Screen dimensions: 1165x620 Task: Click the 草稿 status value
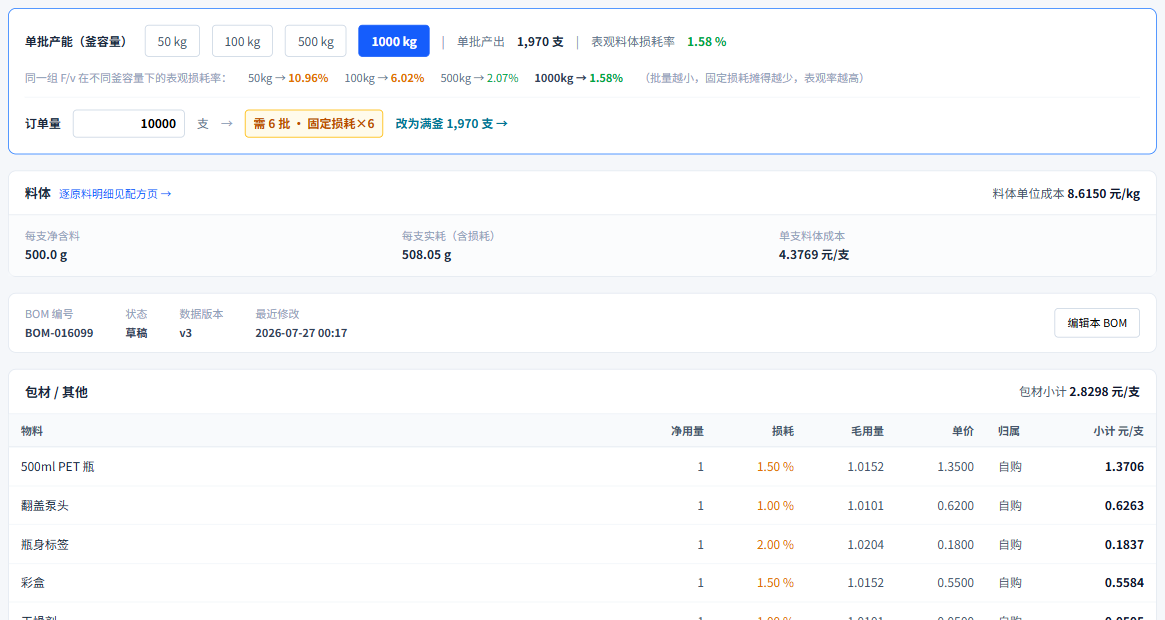[x=136, y=333]
